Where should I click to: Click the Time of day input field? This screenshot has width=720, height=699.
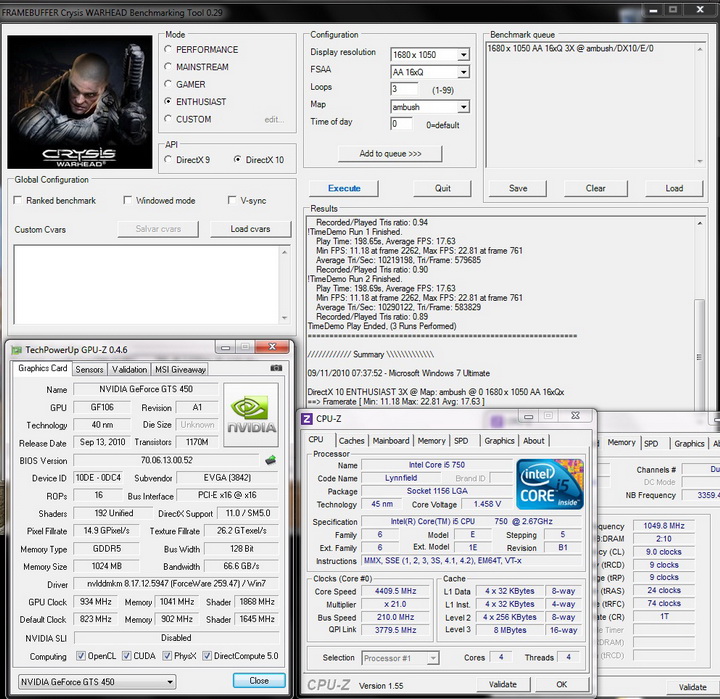tap(401, 124)
